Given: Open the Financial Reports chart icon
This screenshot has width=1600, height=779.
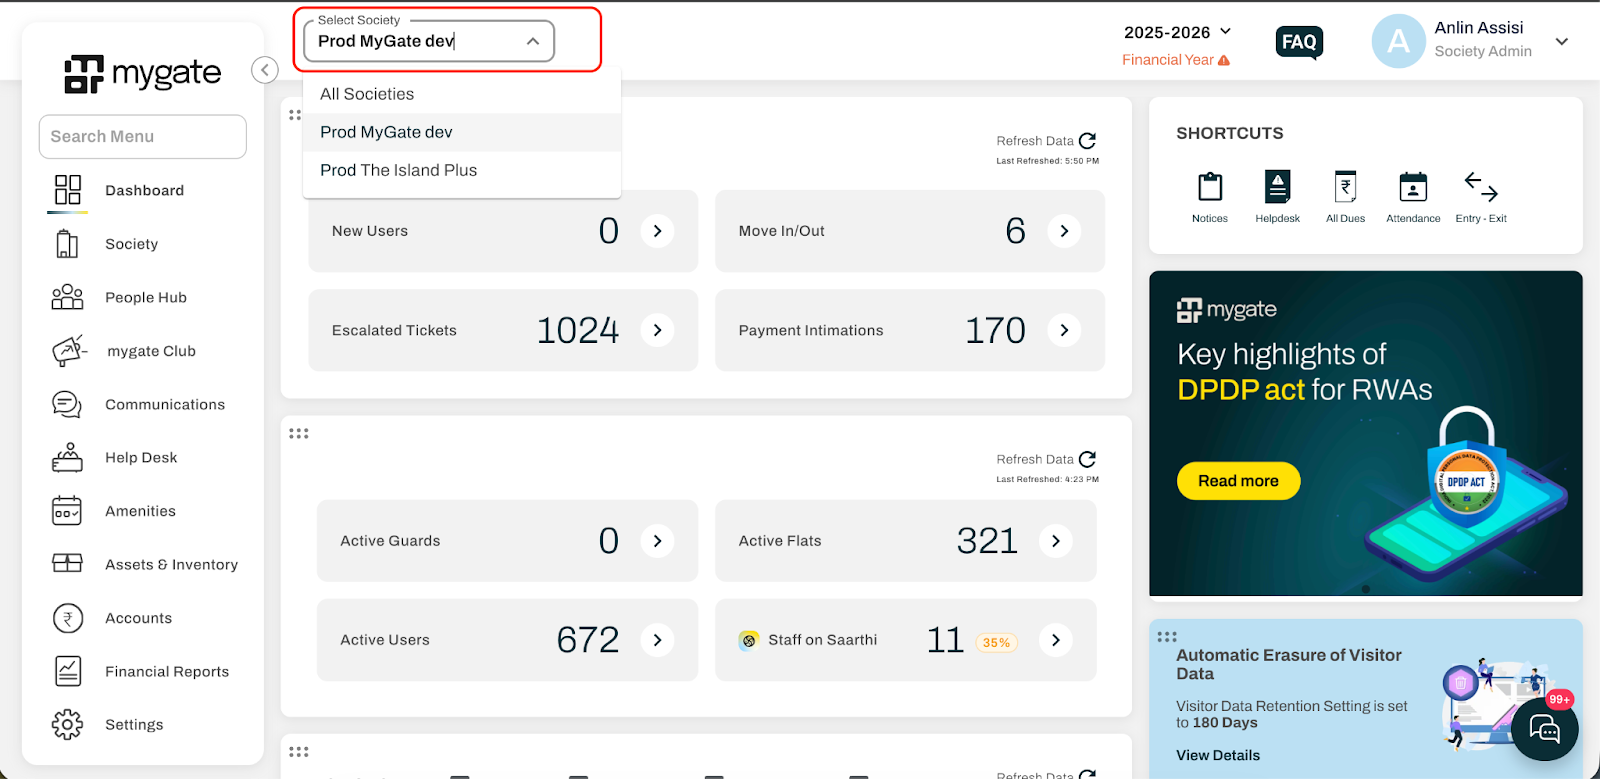Looking at the screenshot, I should pos(68,671).
